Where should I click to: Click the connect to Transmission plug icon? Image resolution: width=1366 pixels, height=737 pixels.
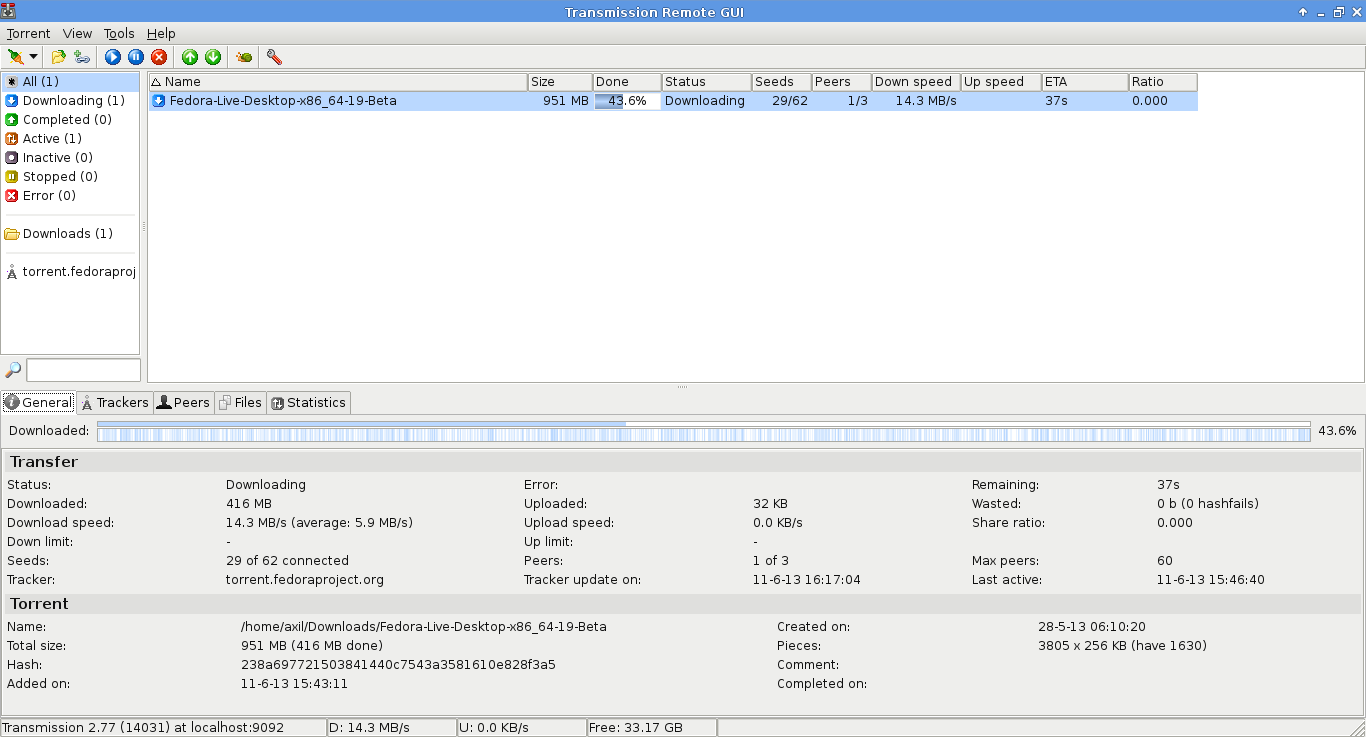[15, 57]
